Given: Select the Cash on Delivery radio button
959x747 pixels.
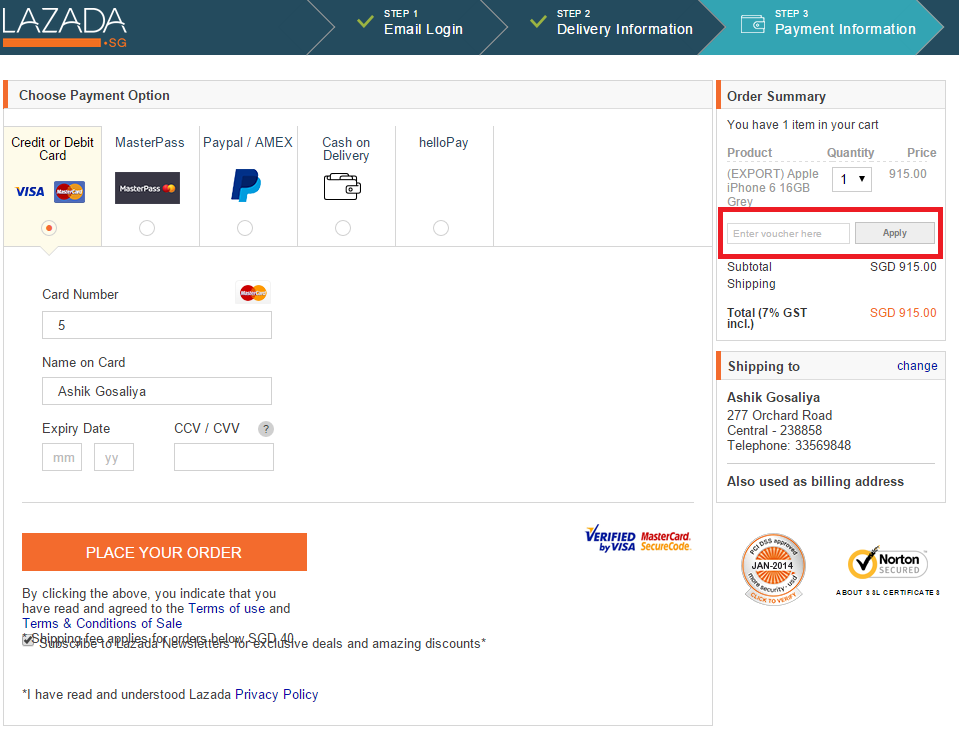Looking at the screenshot, I should coord(343,228).
